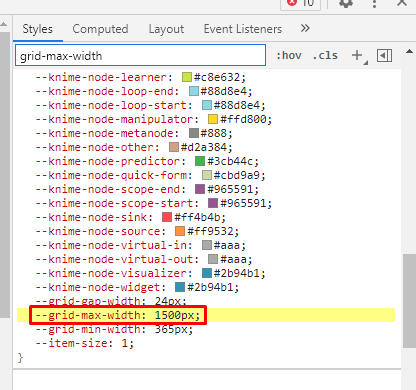Open color picker for --knime-node-metanode swatch
The height and width of the screenshot is (390, 416).
pos(194,133)
